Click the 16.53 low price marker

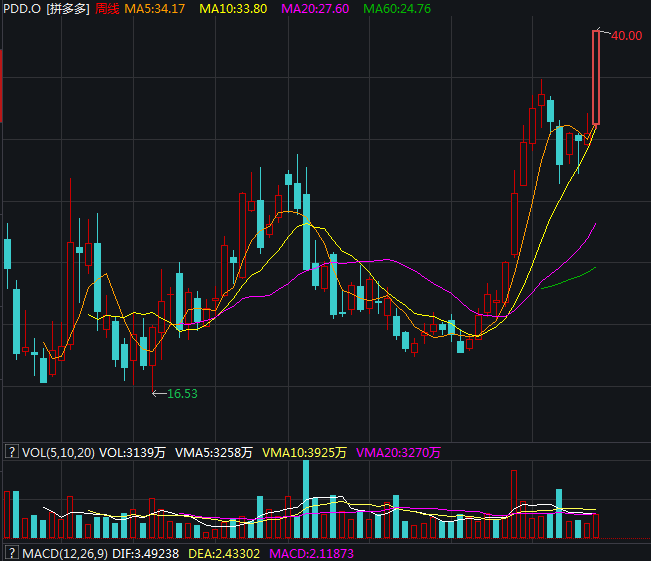[x=182, y=394]
